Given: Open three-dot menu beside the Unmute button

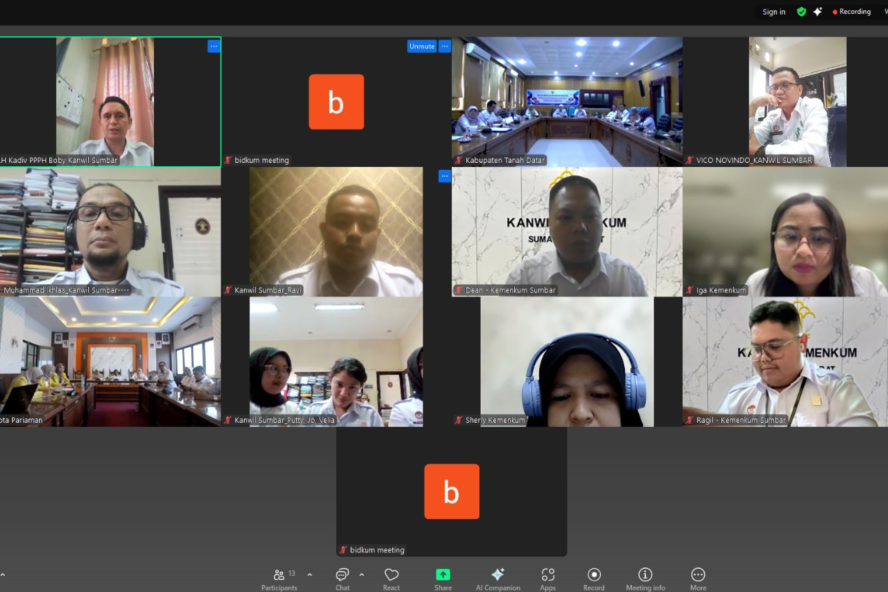Looking at the screenshot, I should click(445, 46).
